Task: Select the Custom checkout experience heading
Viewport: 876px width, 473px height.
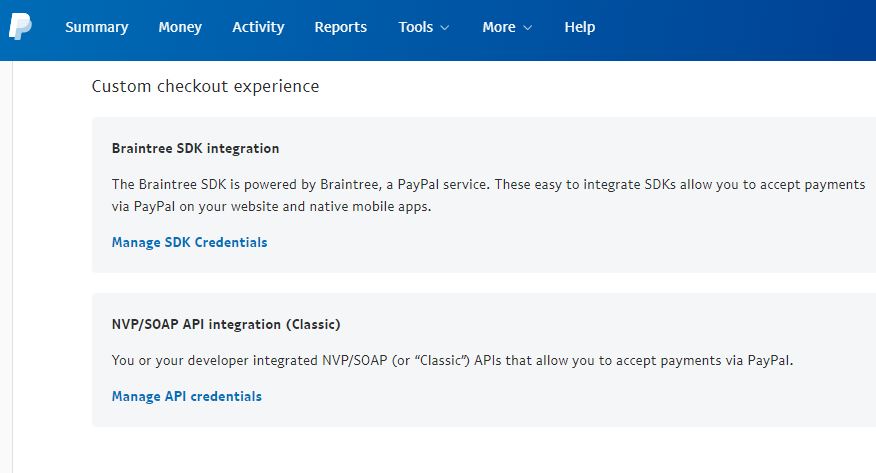Action: point(206,86)
